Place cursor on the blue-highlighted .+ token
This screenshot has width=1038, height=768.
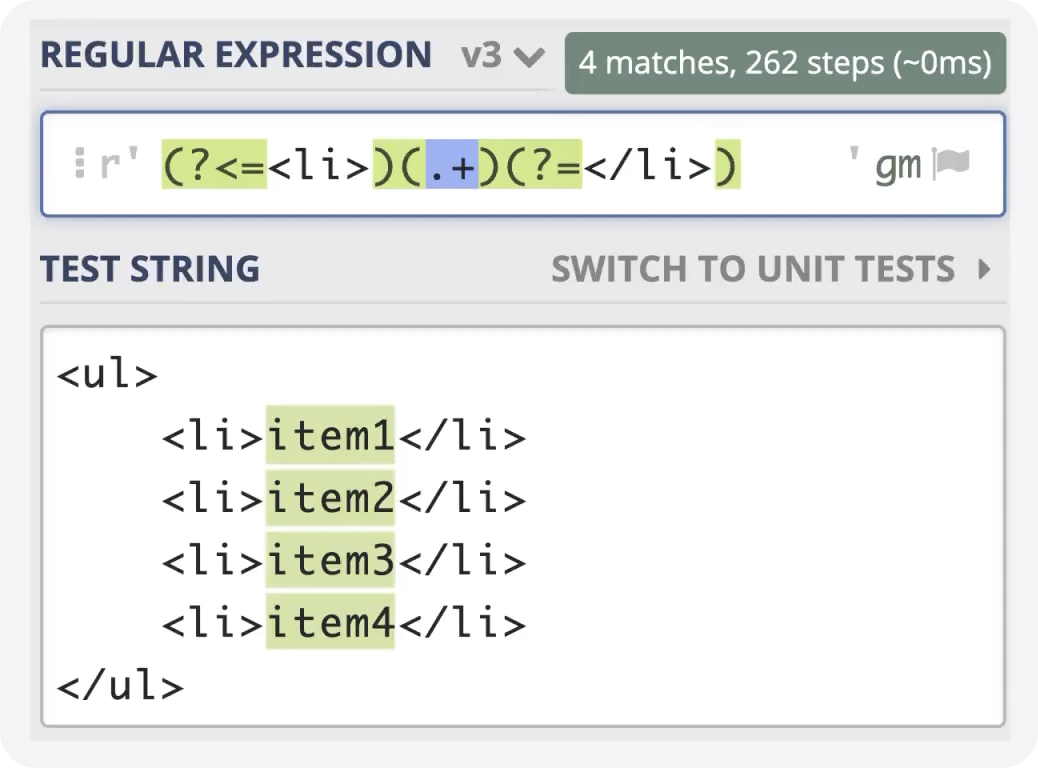451,165
